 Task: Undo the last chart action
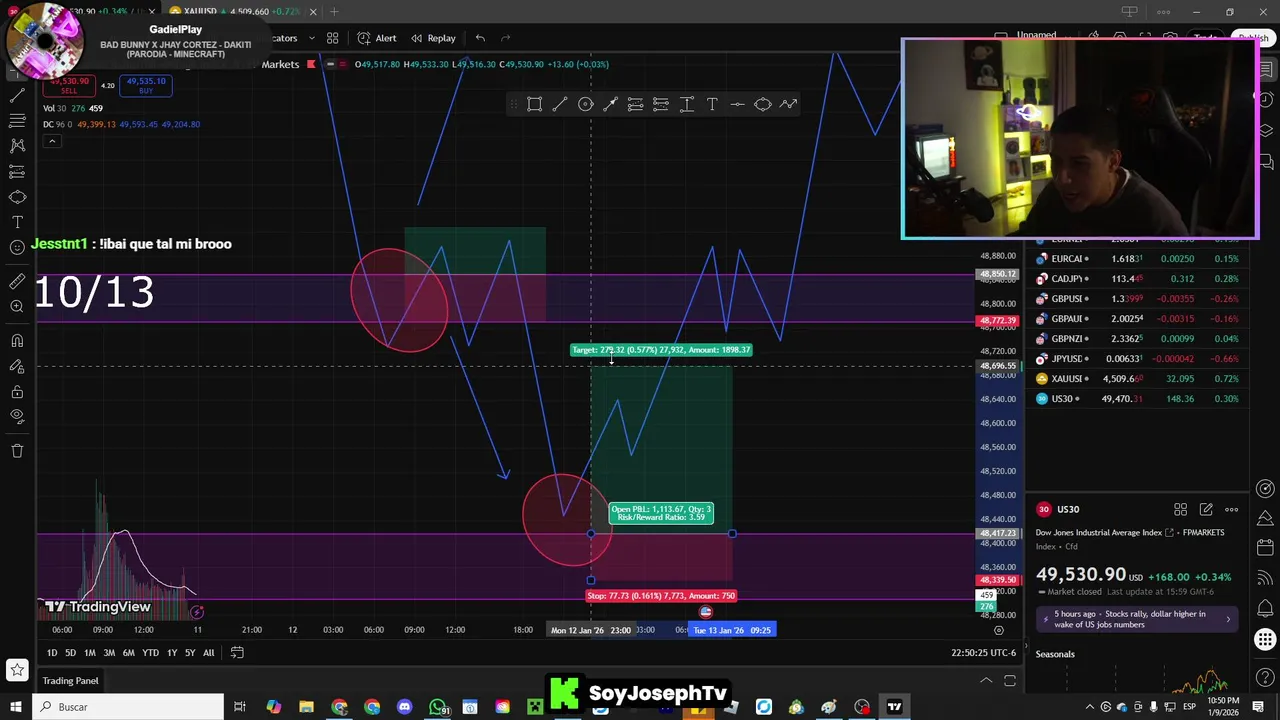point(480,38)
